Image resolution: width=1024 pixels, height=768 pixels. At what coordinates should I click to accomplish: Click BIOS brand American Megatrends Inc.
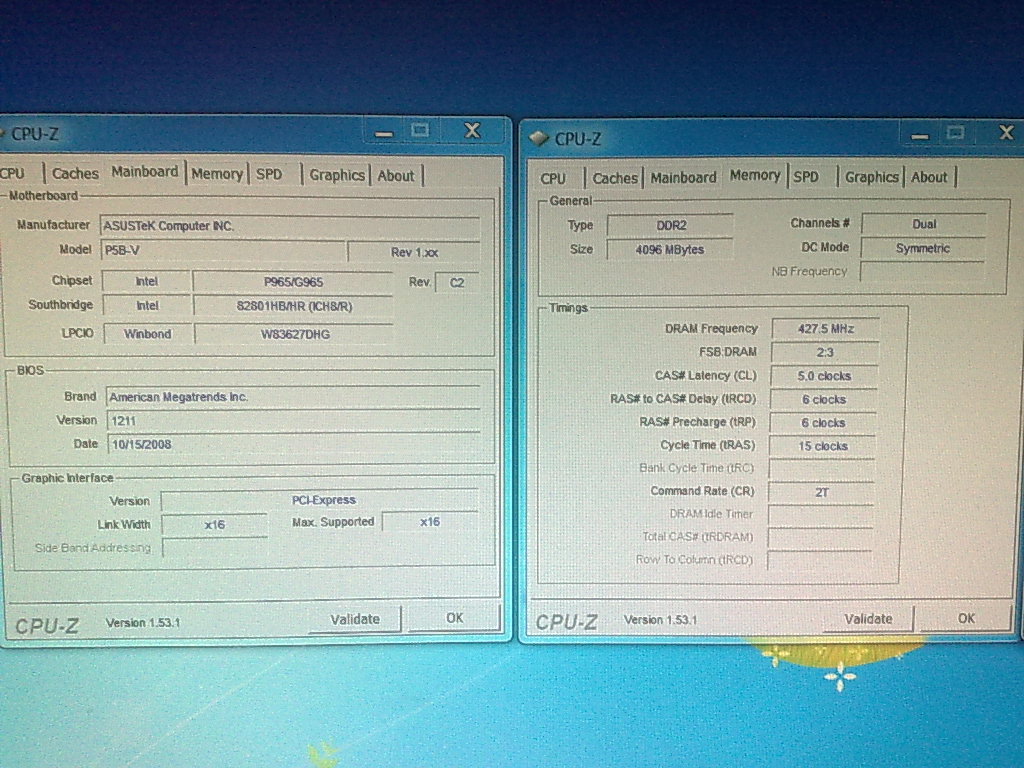tap(293, 397)
